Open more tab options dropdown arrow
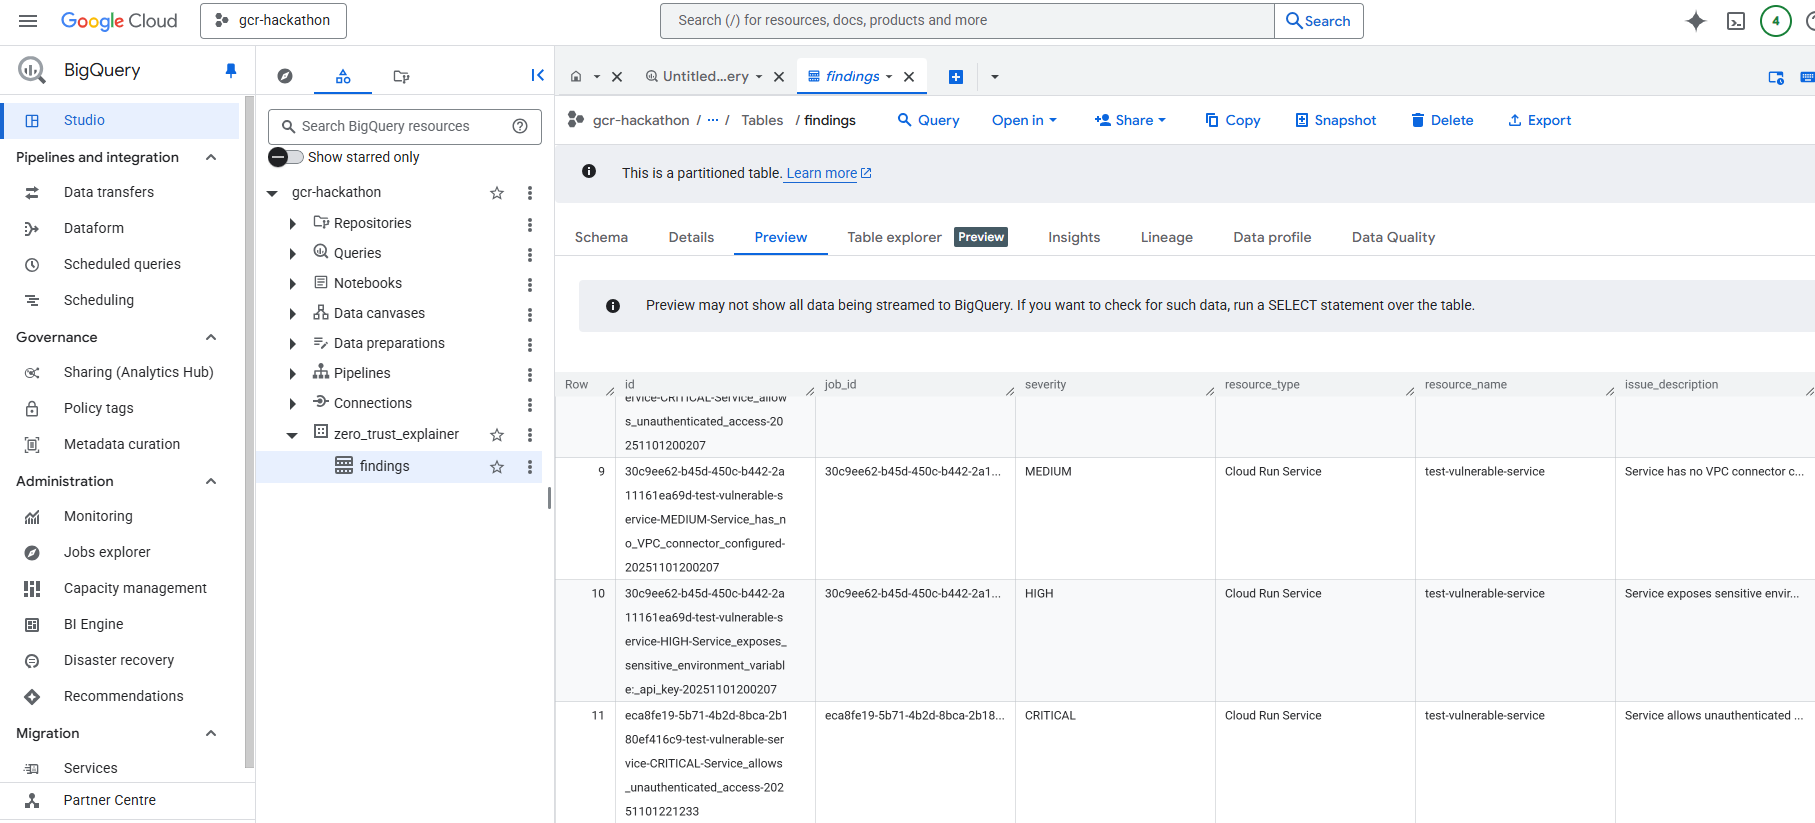This screenshot has width=1815, height=823. 994,77
